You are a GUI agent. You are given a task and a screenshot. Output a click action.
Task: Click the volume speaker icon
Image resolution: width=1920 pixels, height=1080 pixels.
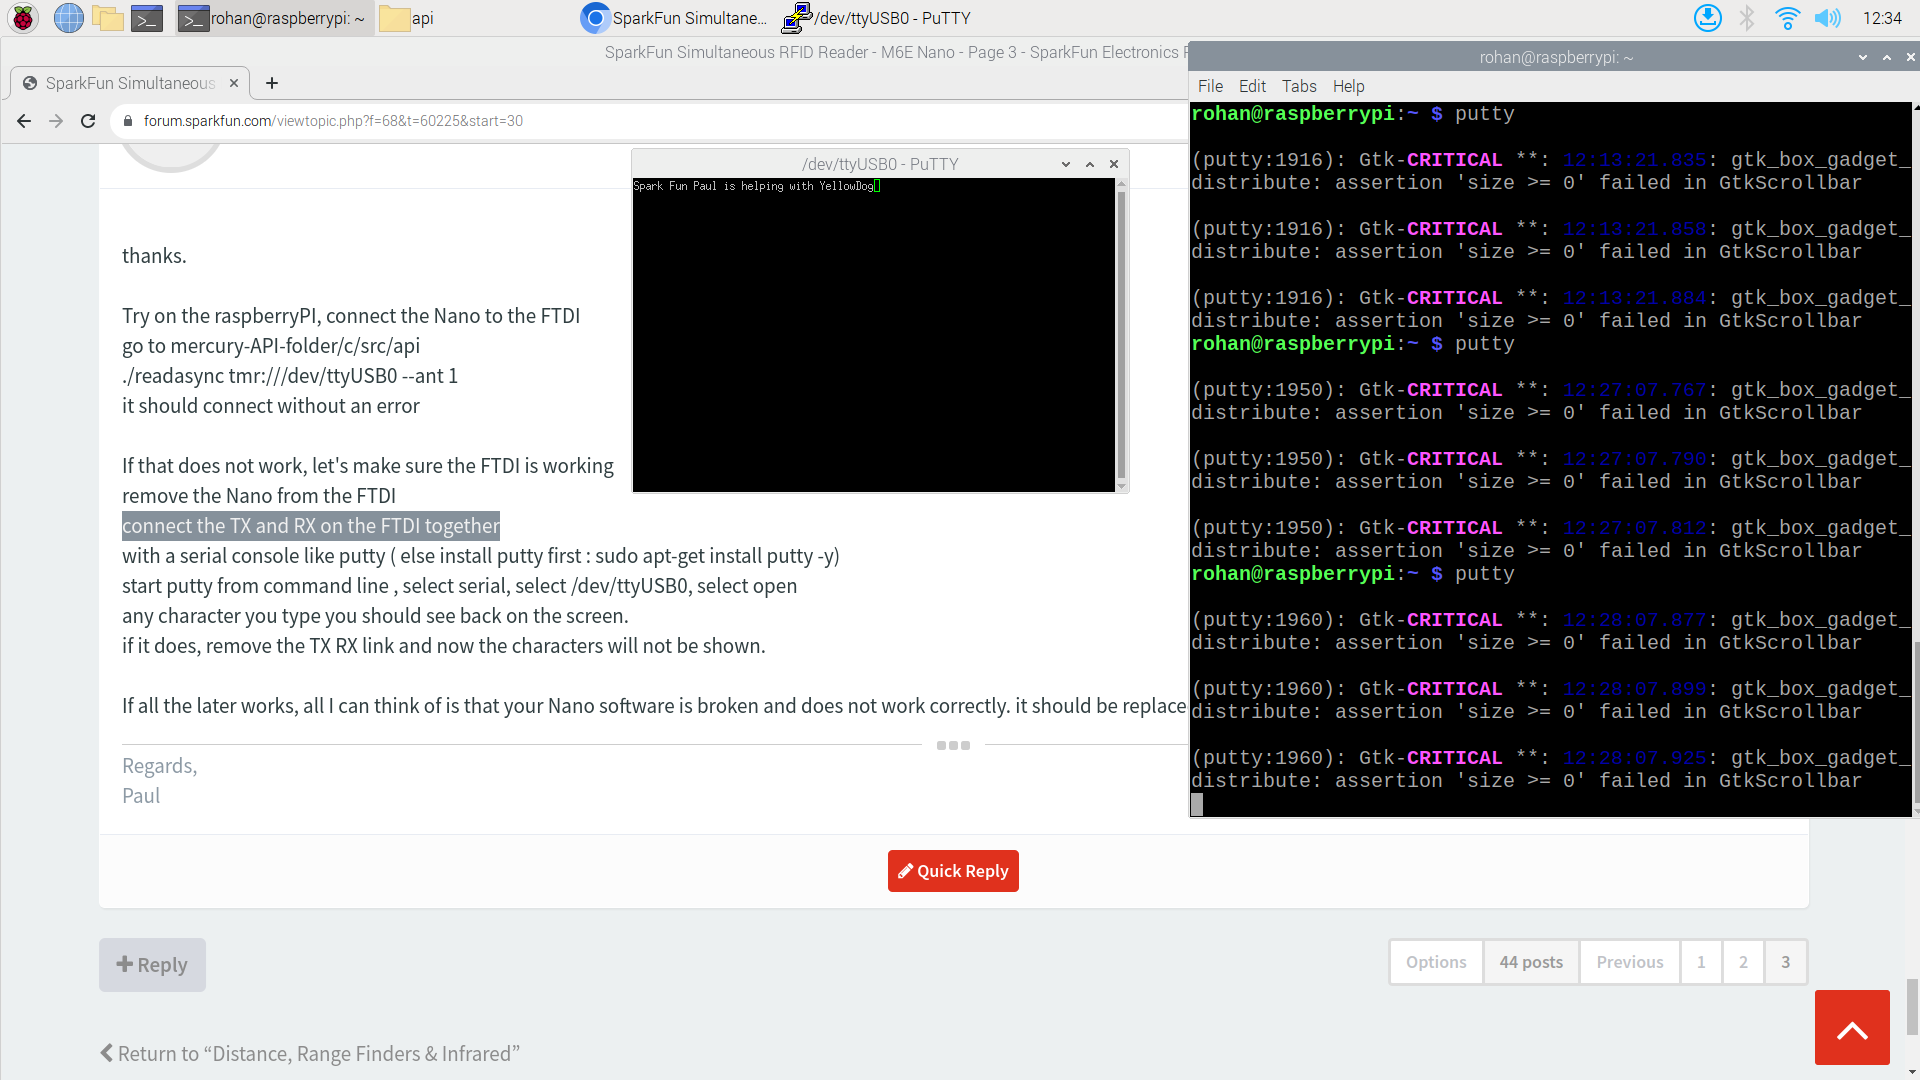point(1827,18)
